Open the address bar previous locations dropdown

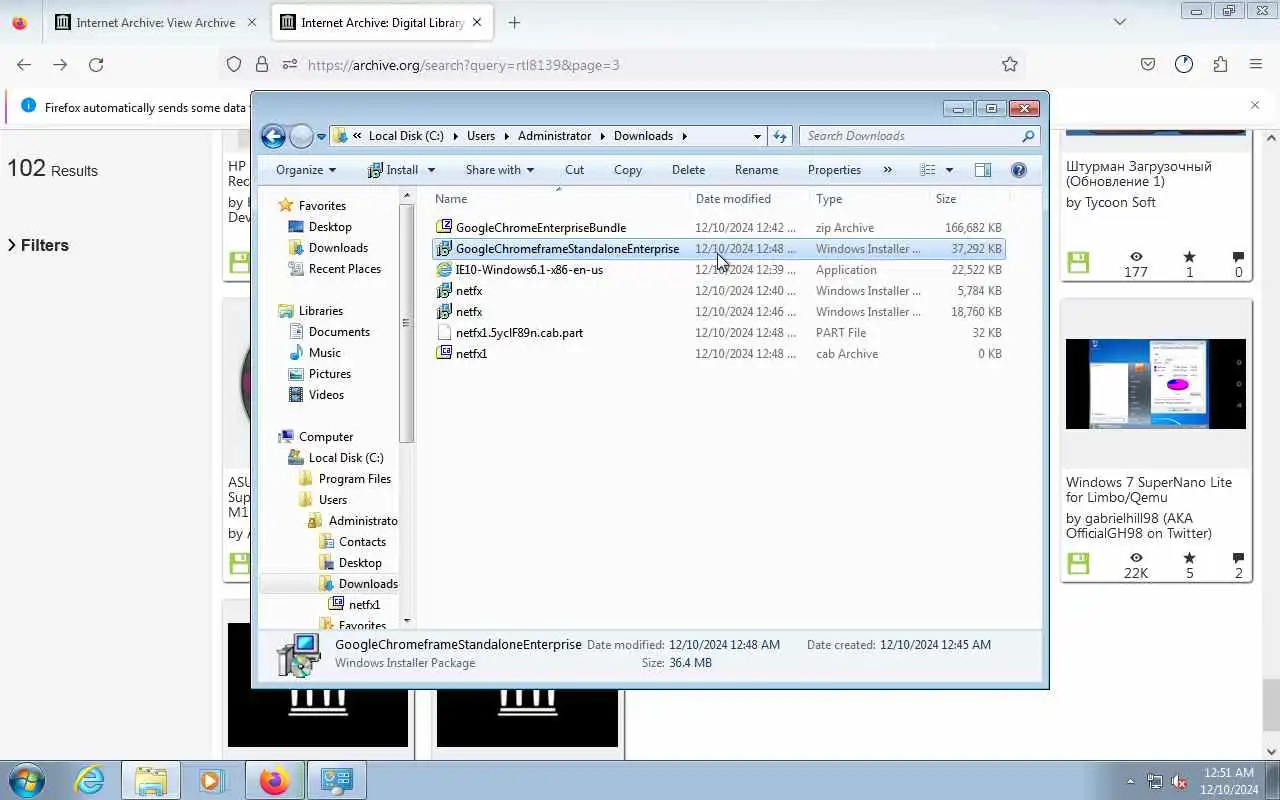pos(757,136)
